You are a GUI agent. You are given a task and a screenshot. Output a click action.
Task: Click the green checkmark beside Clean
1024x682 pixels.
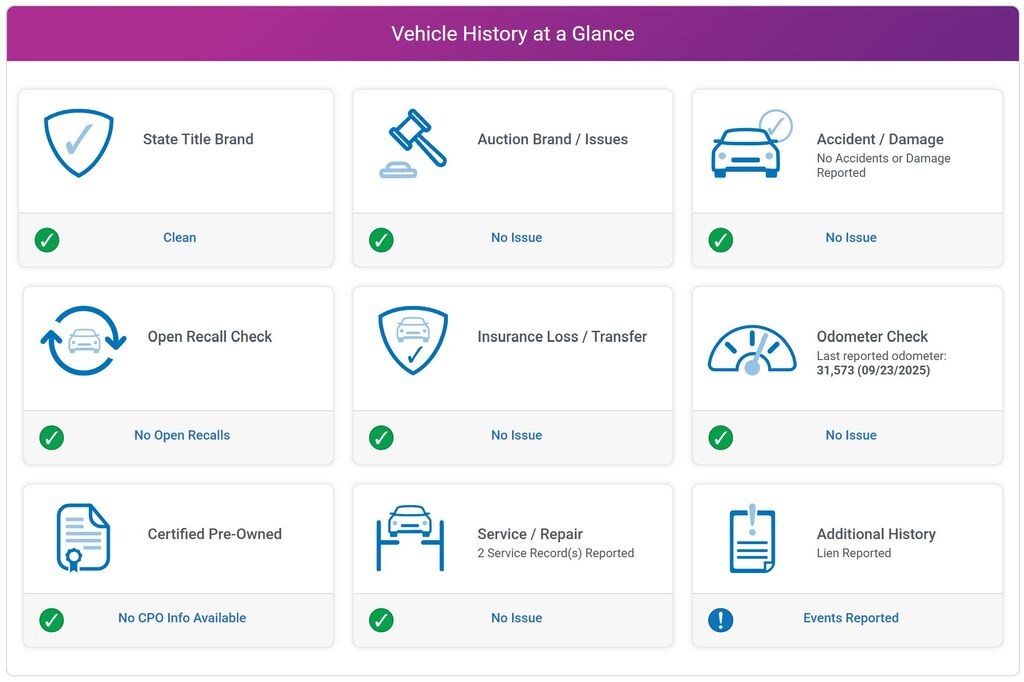(x=47, y=240)
